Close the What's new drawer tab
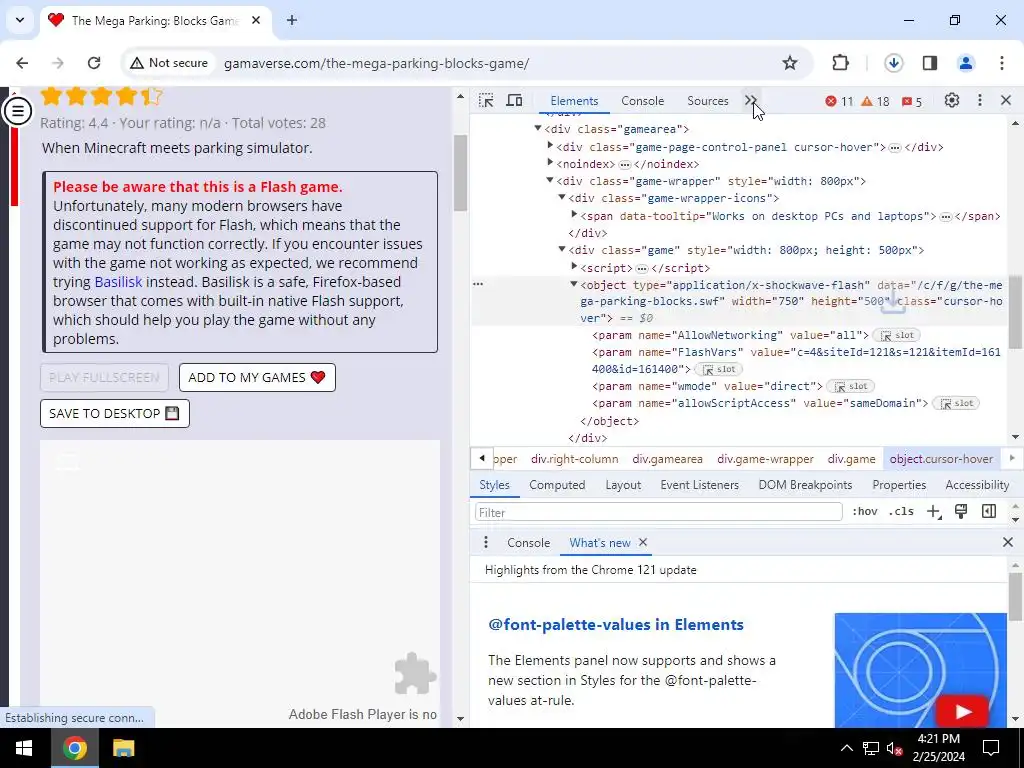 [643, 542]
